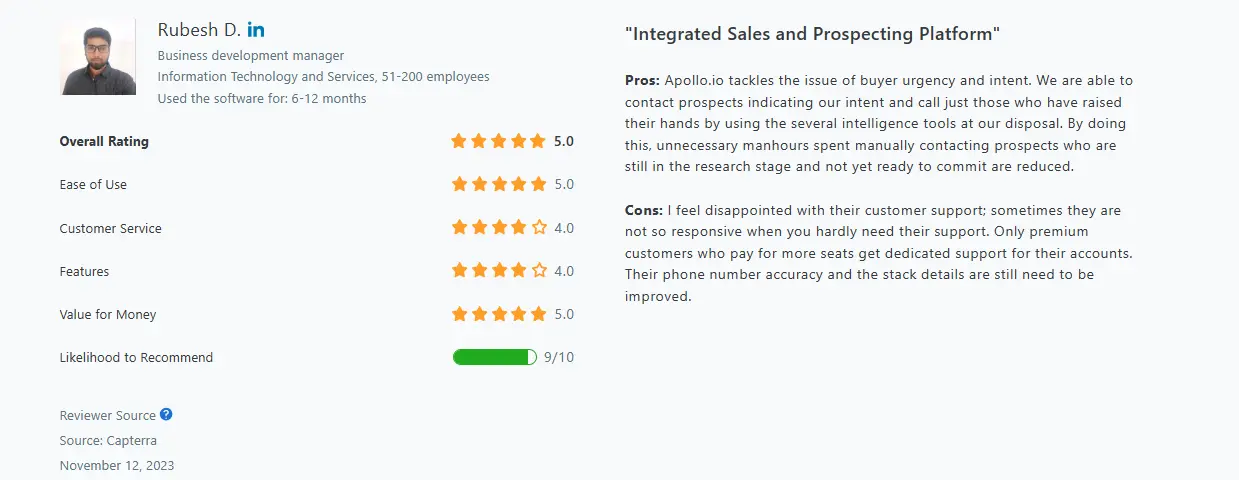
Task: Click the November 12, 2023 review date
Action: coord(116,465)
